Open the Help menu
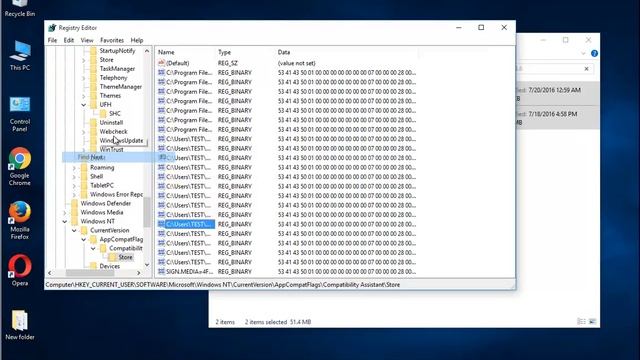Screen dimensions: 640x360 pyautogui.click(x=137, y=40)
